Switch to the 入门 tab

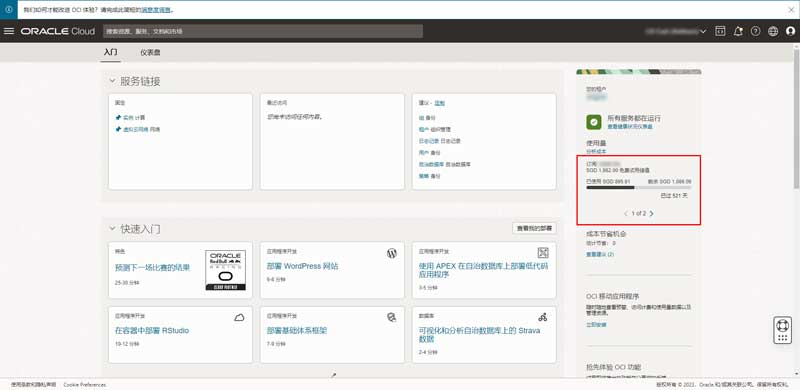110,53
